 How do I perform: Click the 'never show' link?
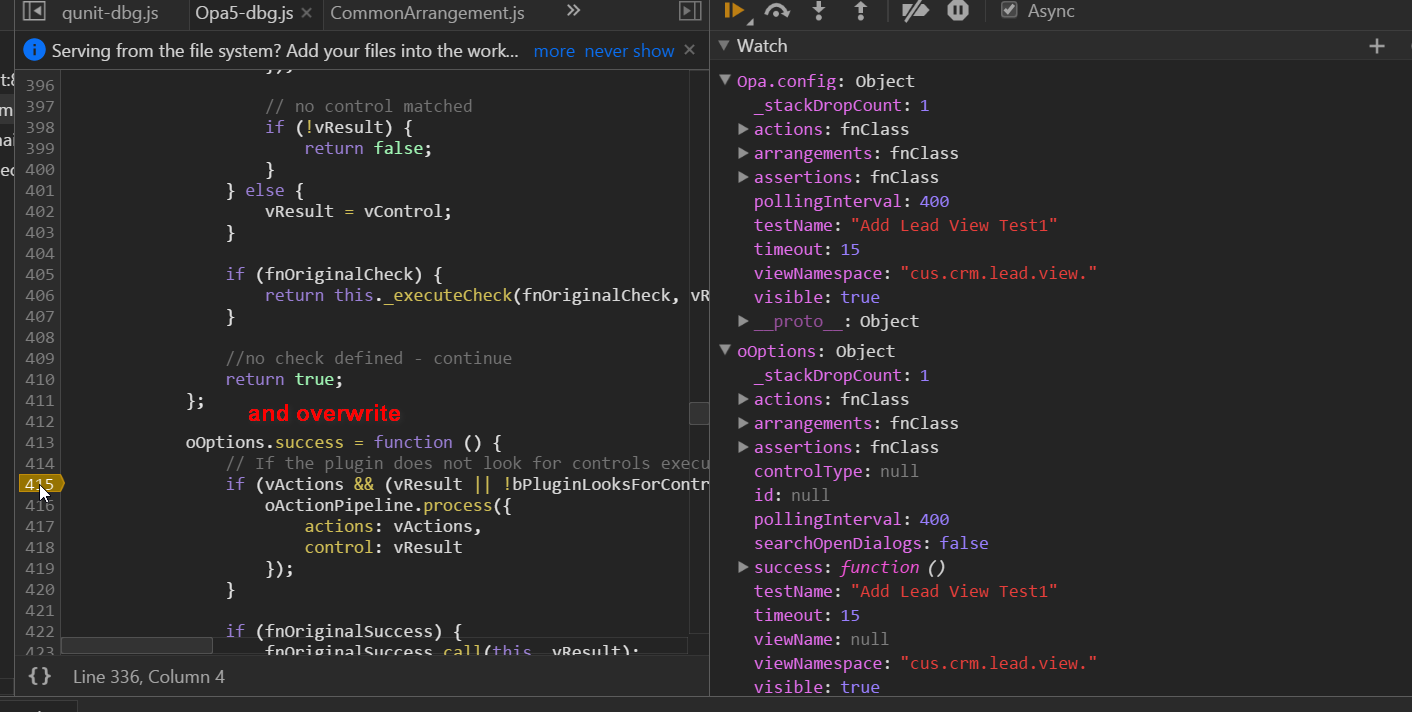[629, 51]
